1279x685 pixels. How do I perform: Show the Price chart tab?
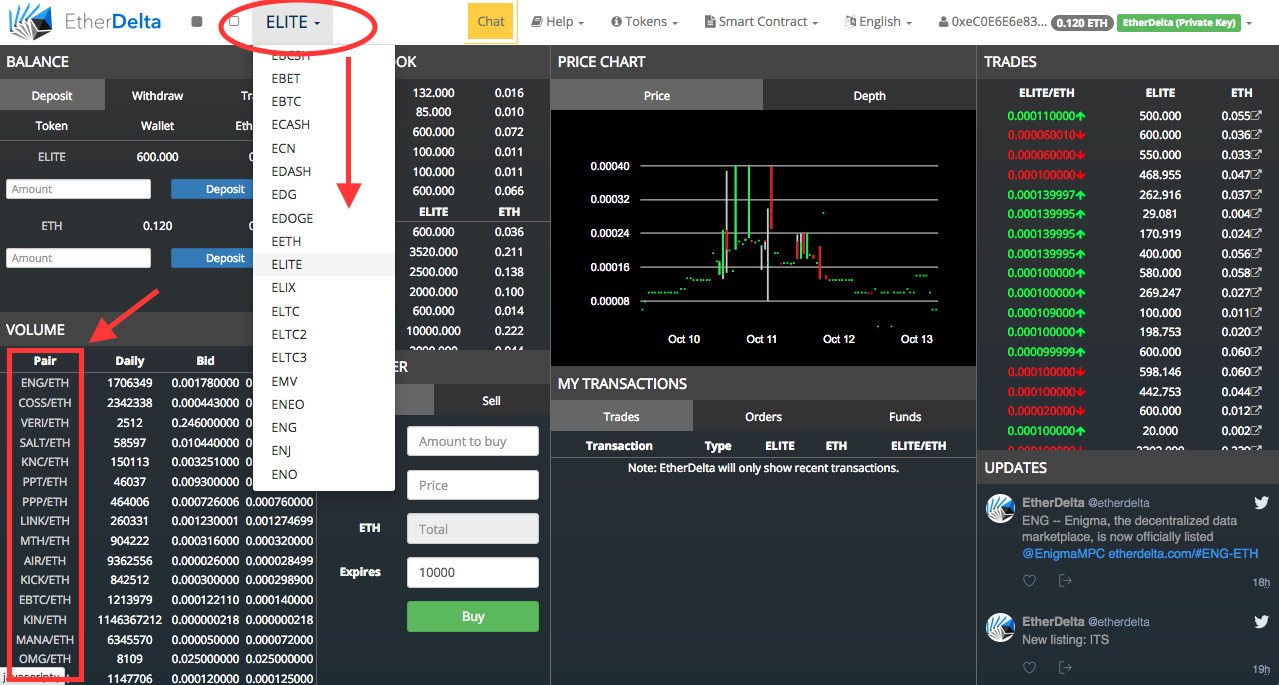(x=657, y=96)
